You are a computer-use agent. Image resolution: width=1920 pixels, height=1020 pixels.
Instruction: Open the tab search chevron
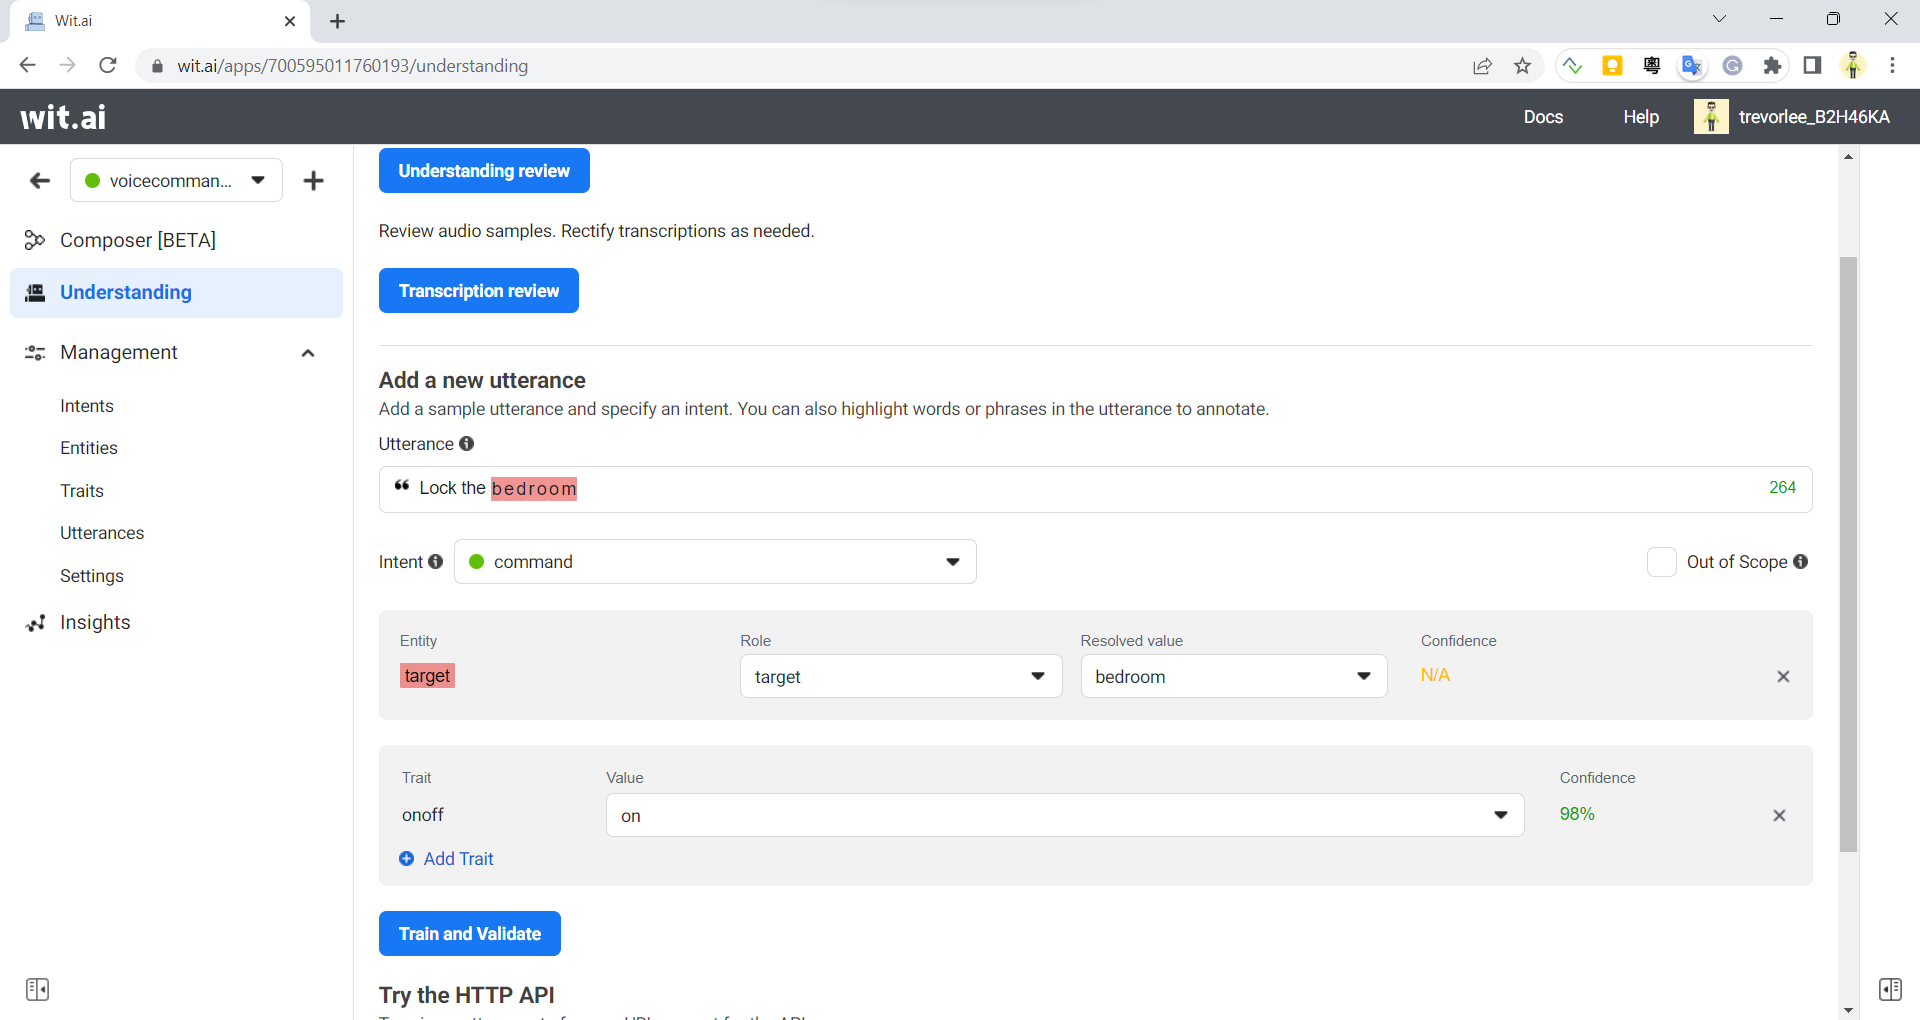tap(1719, 19)
